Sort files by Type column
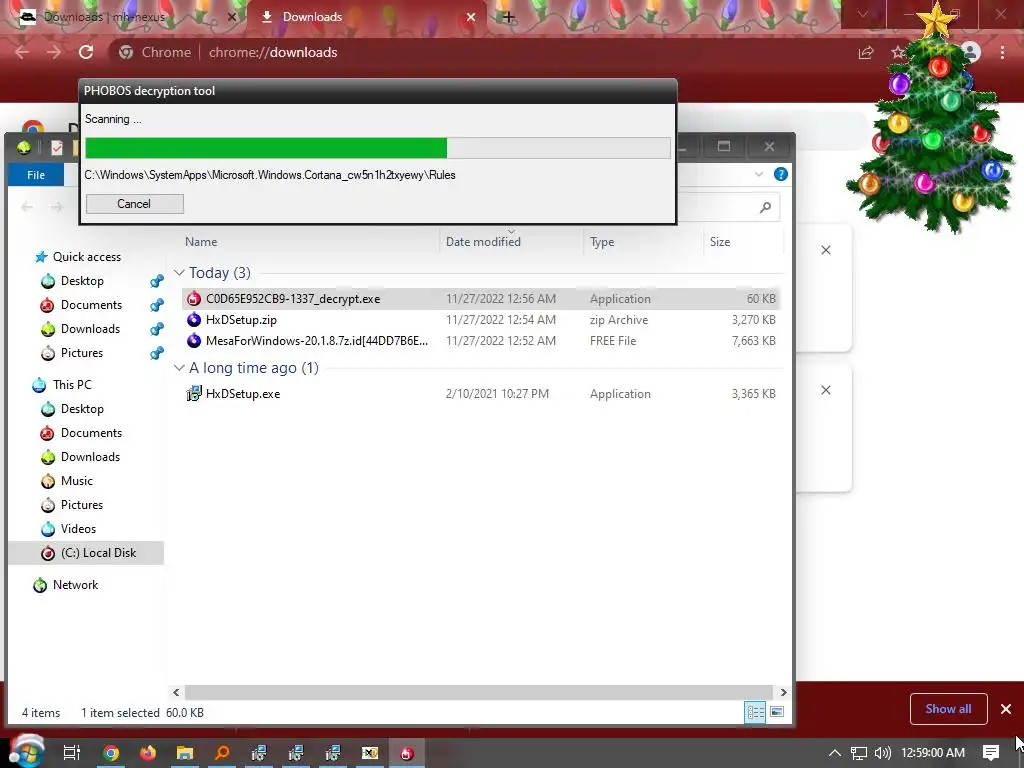Screen dimensions: 1024x768 (602, 242)
